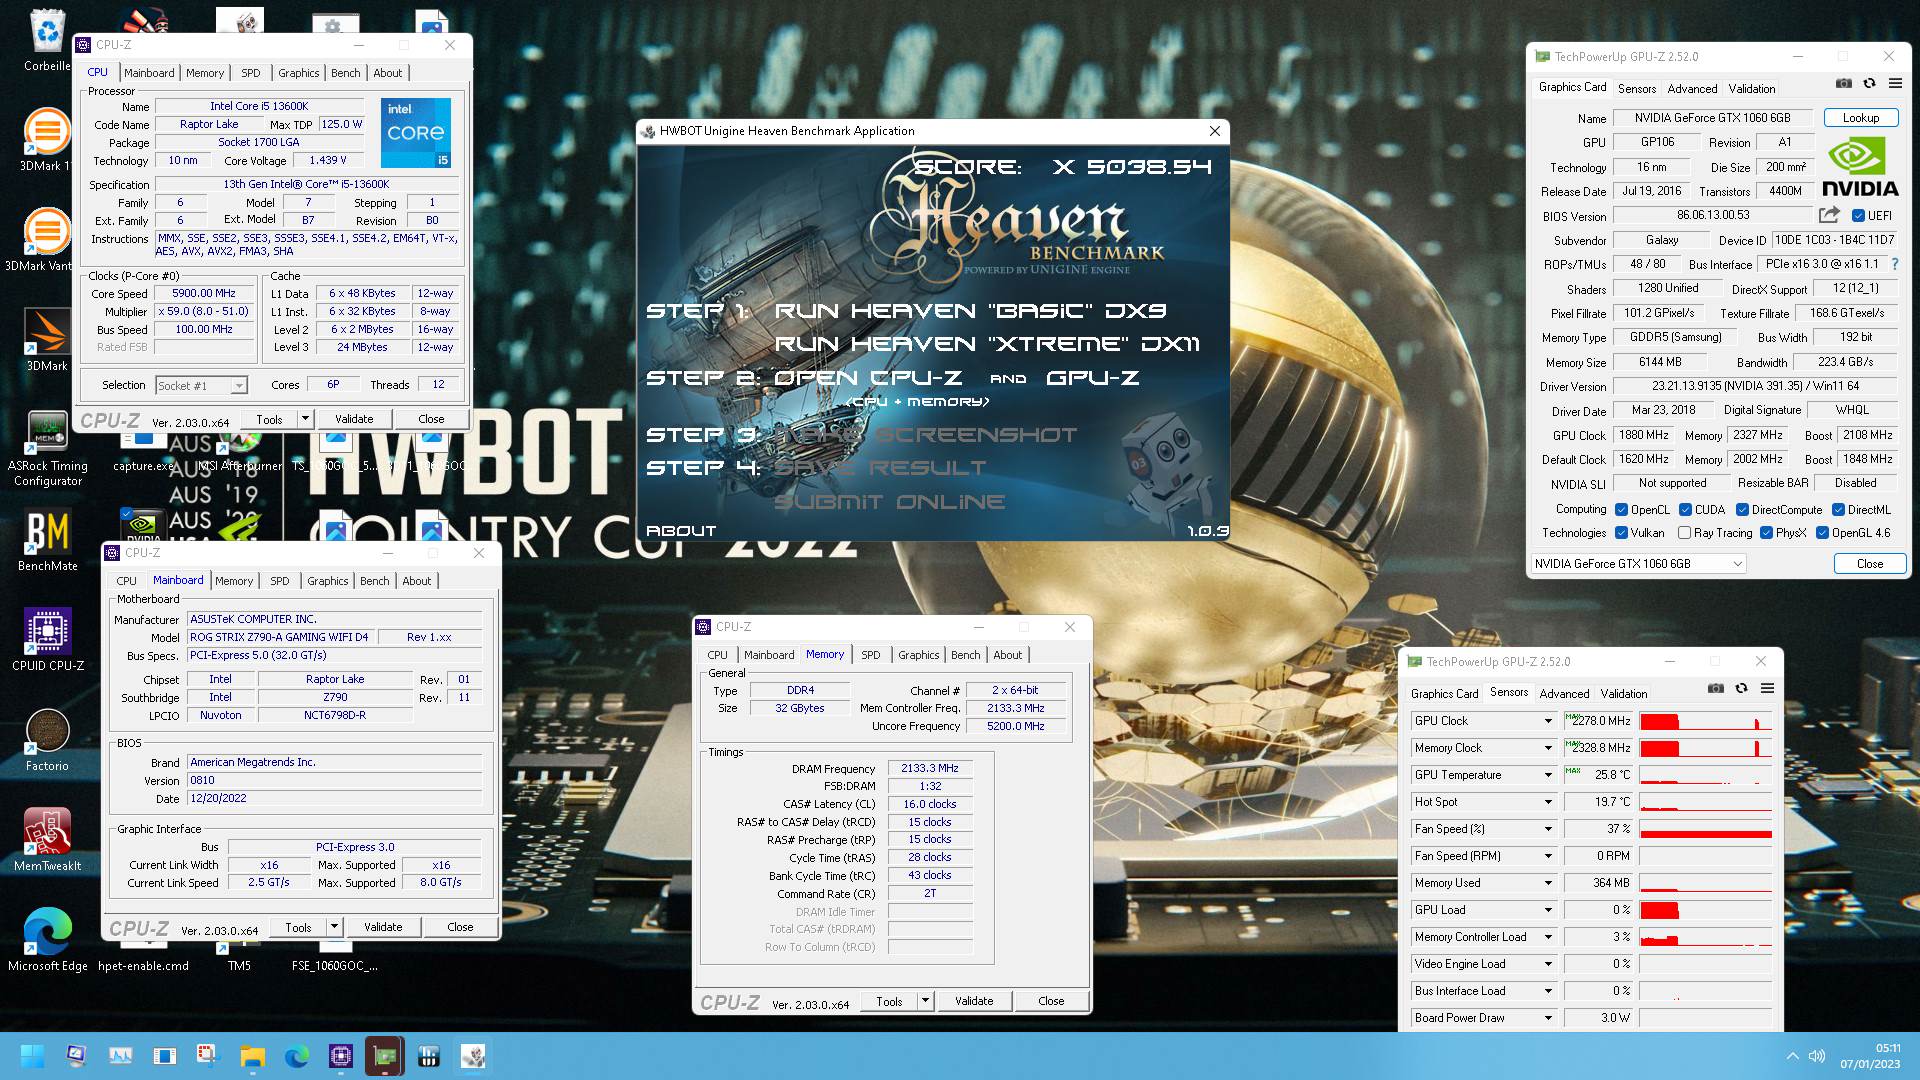Expand the Tools dropdown arrow in top CPU-Z window
1920x1080 pixels.
coord(305,419)
